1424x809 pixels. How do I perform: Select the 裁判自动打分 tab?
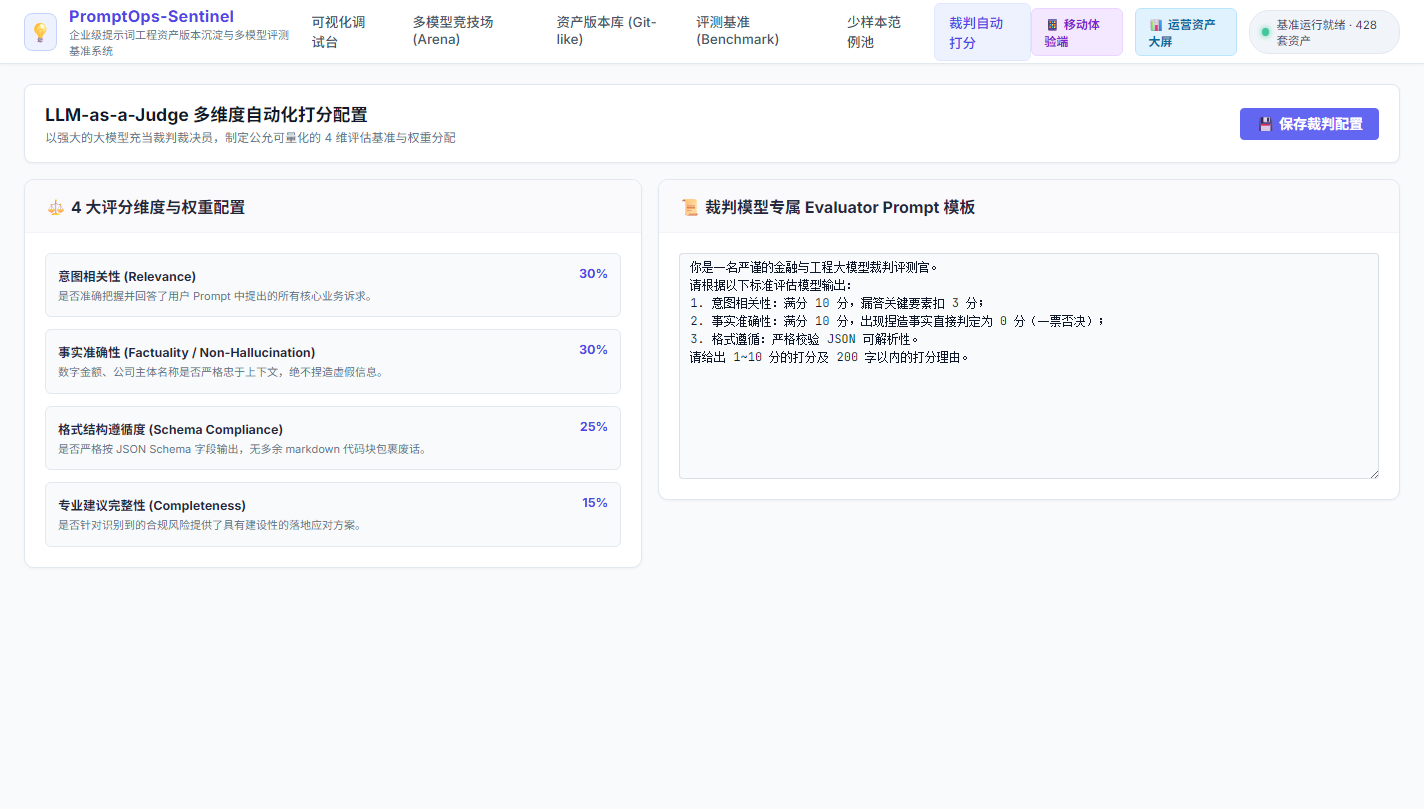click(982, 32)
